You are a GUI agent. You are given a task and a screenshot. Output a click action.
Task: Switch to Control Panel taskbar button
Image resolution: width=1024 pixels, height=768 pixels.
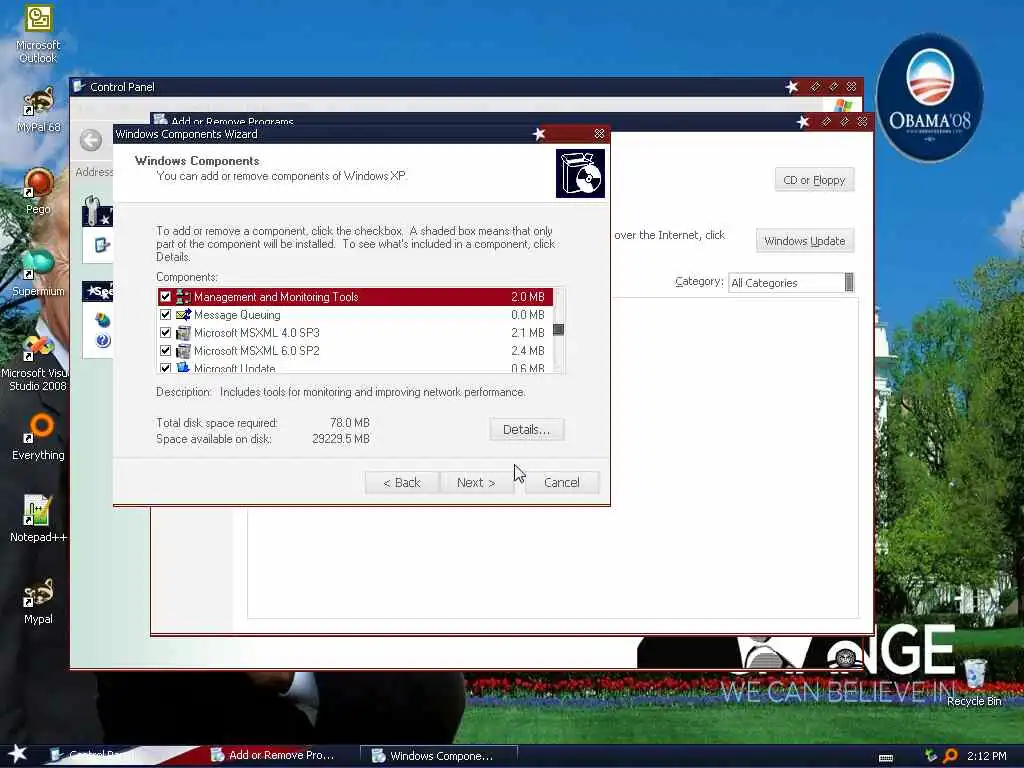pos(121,755)
